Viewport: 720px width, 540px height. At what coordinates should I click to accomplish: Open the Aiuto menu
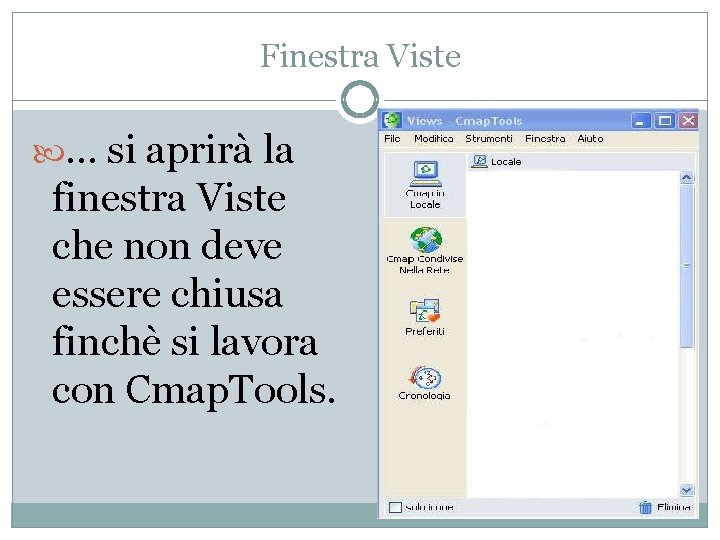(590, 138)
